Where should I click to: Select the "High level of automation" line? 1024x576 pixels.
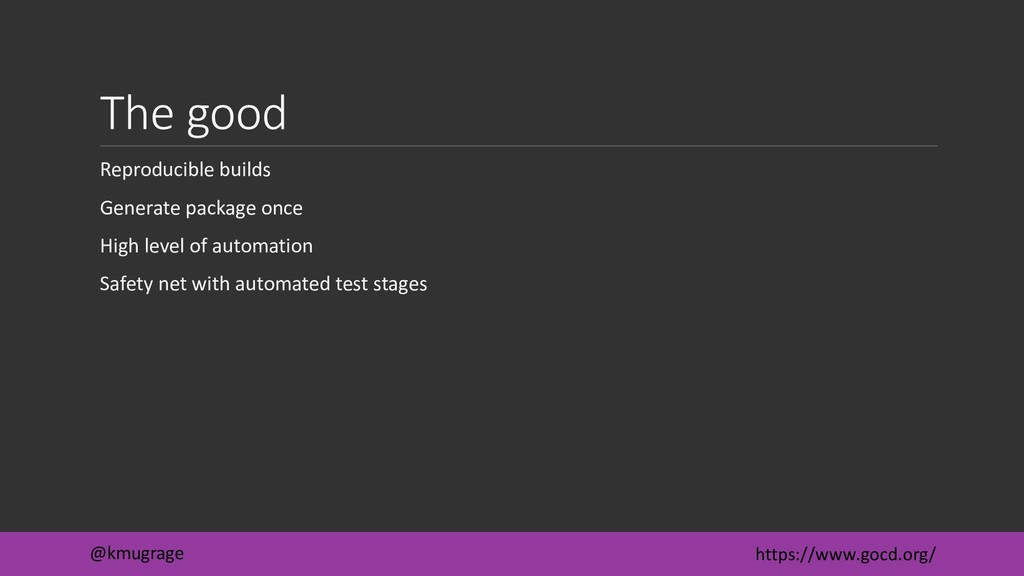[x=206, y=246]
